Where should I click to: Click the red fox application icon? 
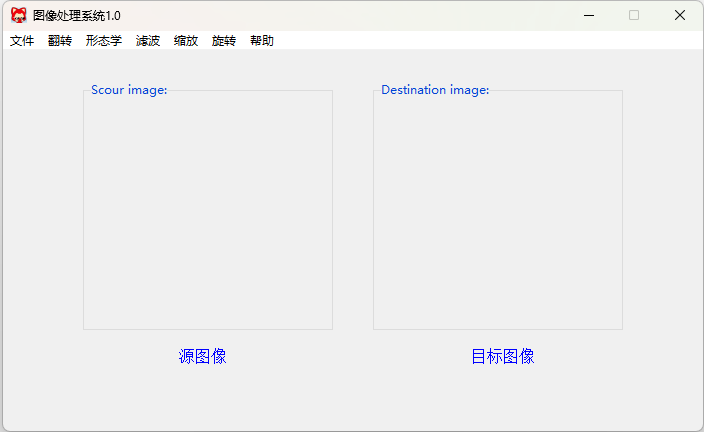point(18,15)
